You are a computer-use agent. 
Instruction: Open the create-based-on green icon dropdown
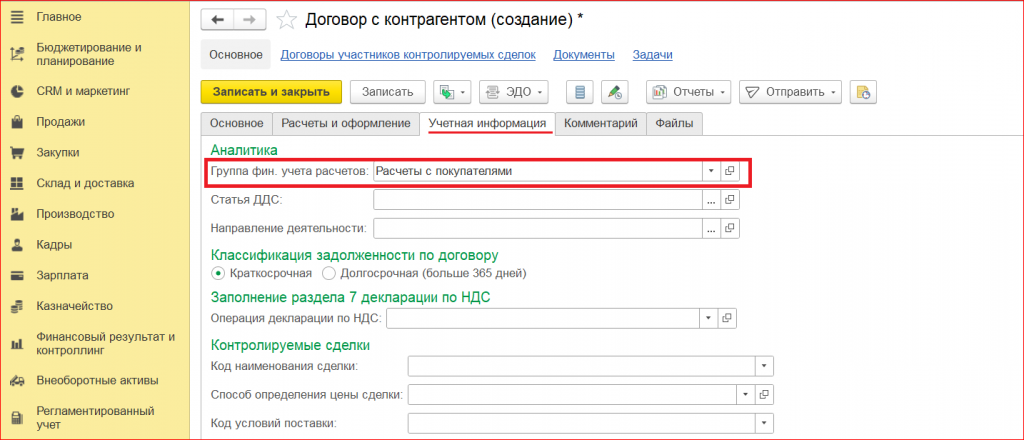click(452, 92)
